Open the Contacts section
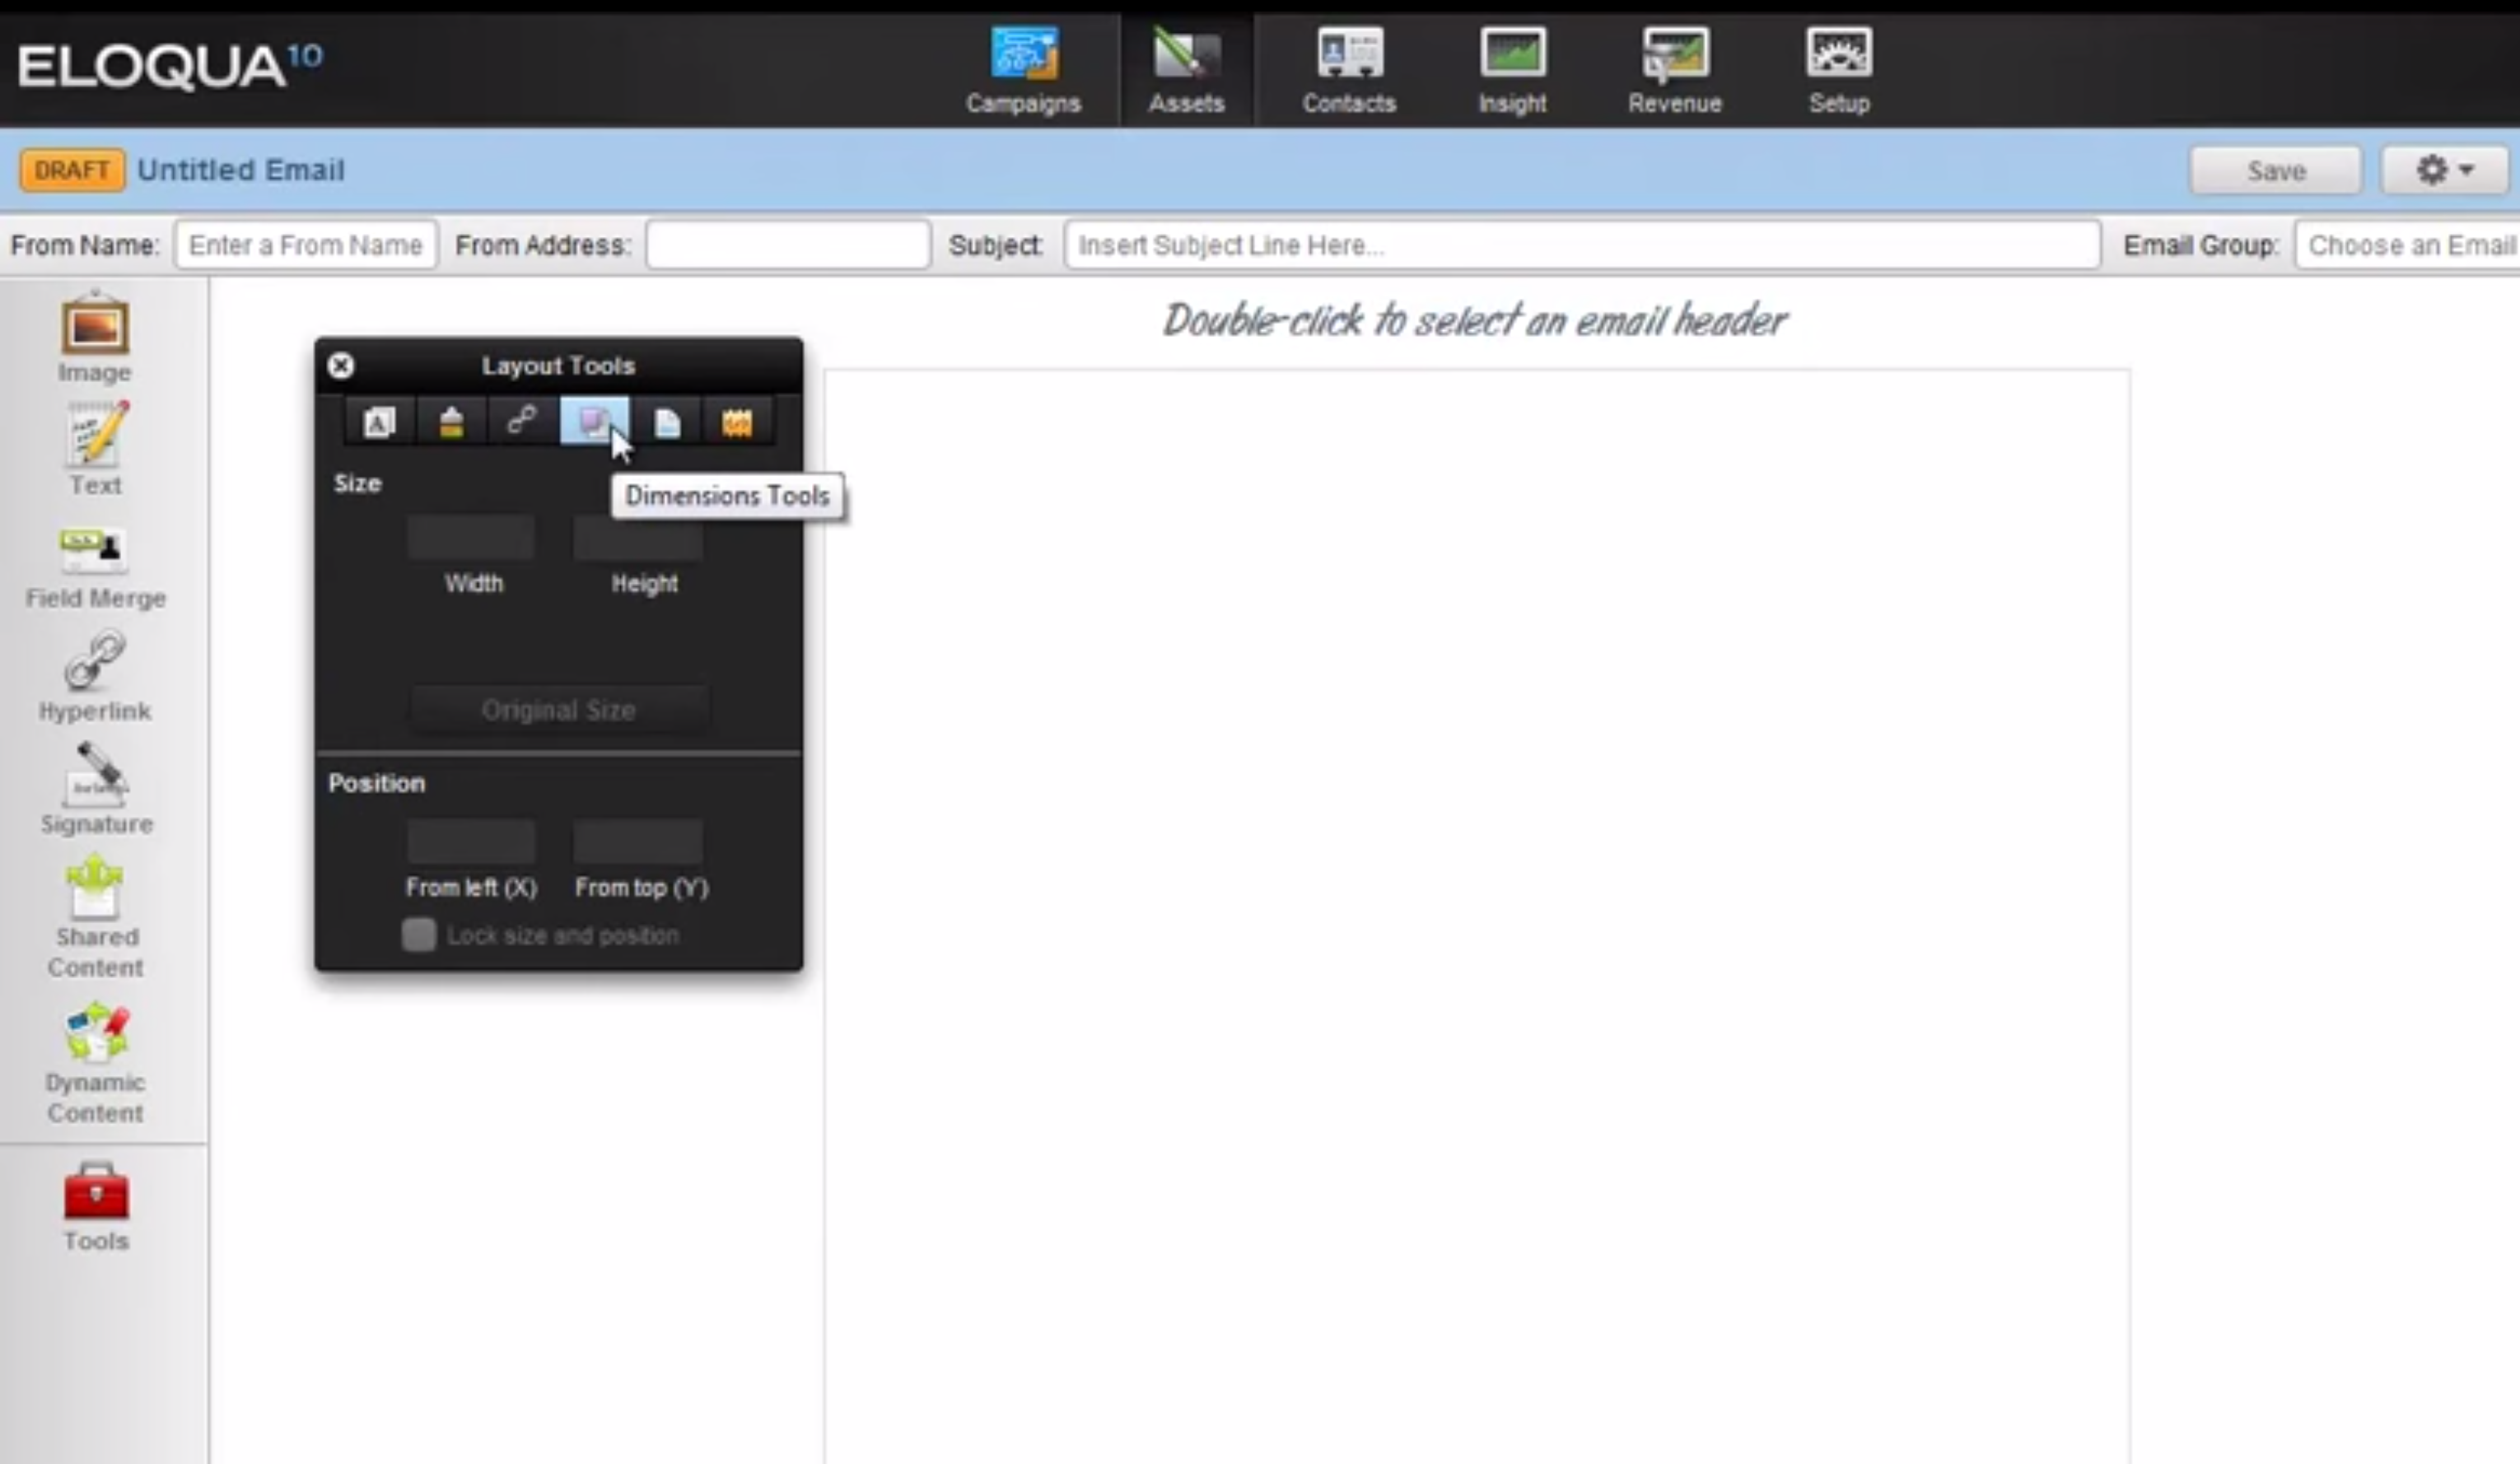The image size is (2520, 1464). point(1349,71)
